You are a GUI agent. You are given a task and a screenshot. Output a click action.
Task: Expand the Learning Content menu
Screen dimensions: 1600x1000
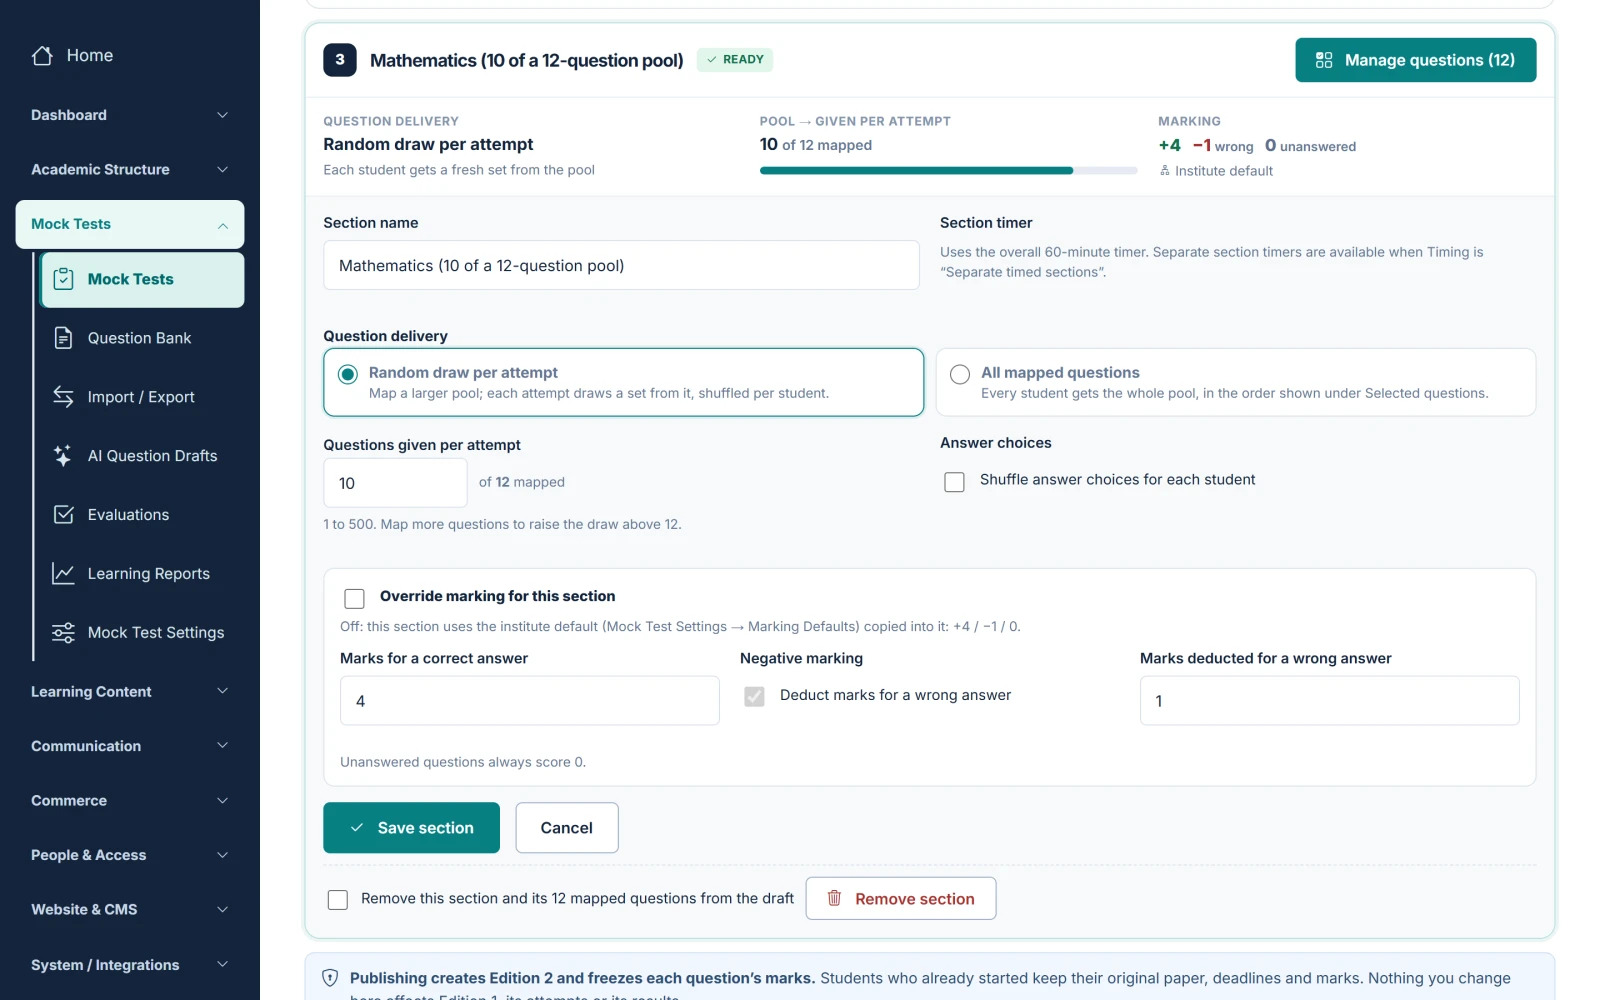click(x=130, y=692)
